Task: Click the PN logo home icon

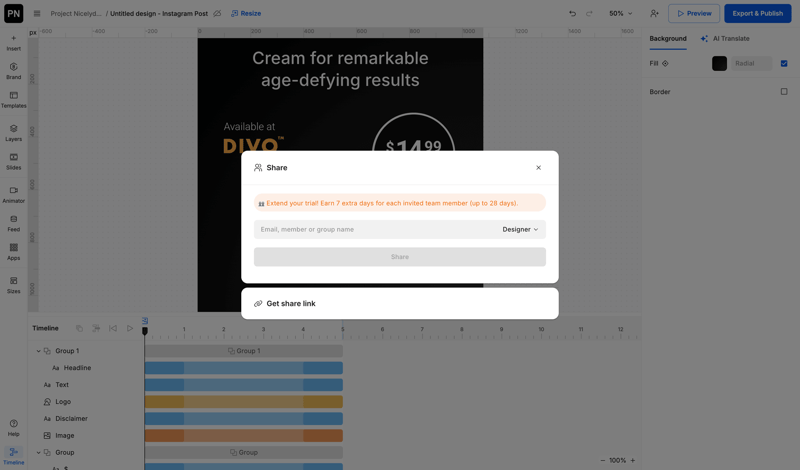Action: (x=14, y=13)
